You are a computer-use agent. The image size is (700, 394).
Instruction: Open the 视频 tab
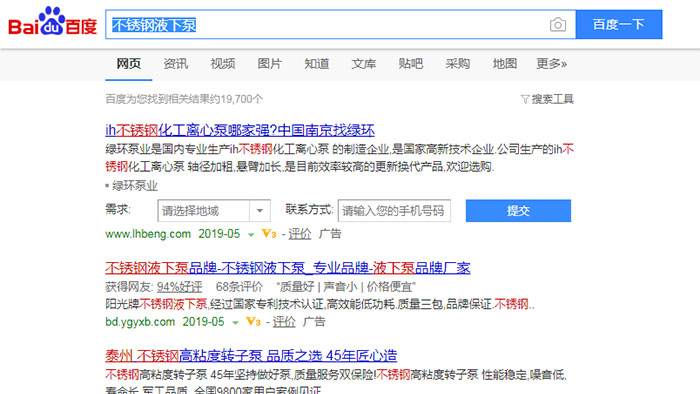tap(223, 64)
